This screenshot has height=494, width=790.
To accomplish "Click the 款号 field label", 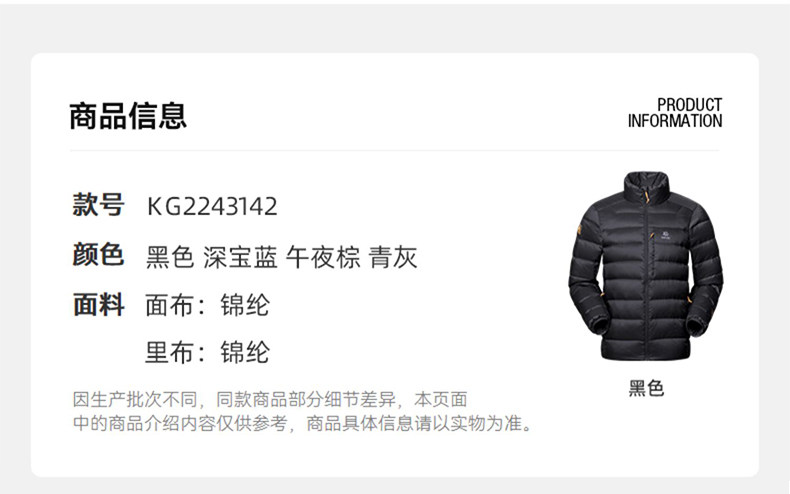I will pyautogui.click(x=98, y=205).
